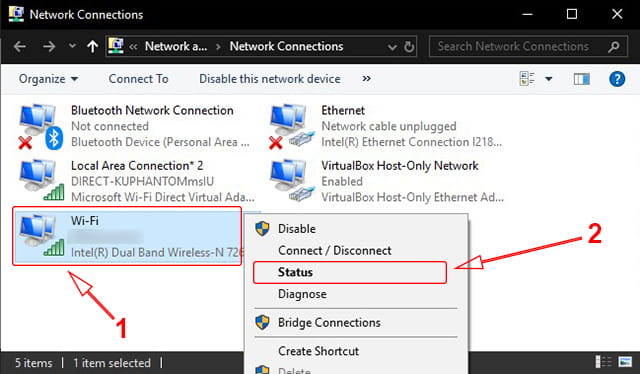Click the DIRECT-KUPHANTOMmsIU text

[142, 181]
